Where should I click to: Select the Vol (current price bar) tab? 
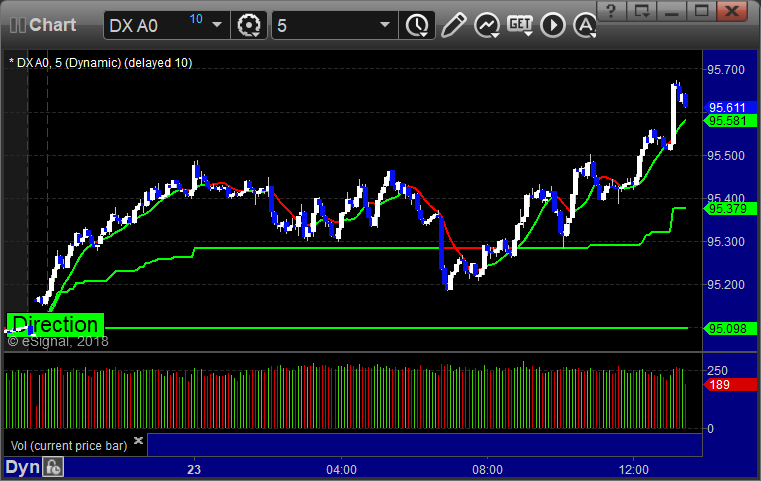point(69,446)
